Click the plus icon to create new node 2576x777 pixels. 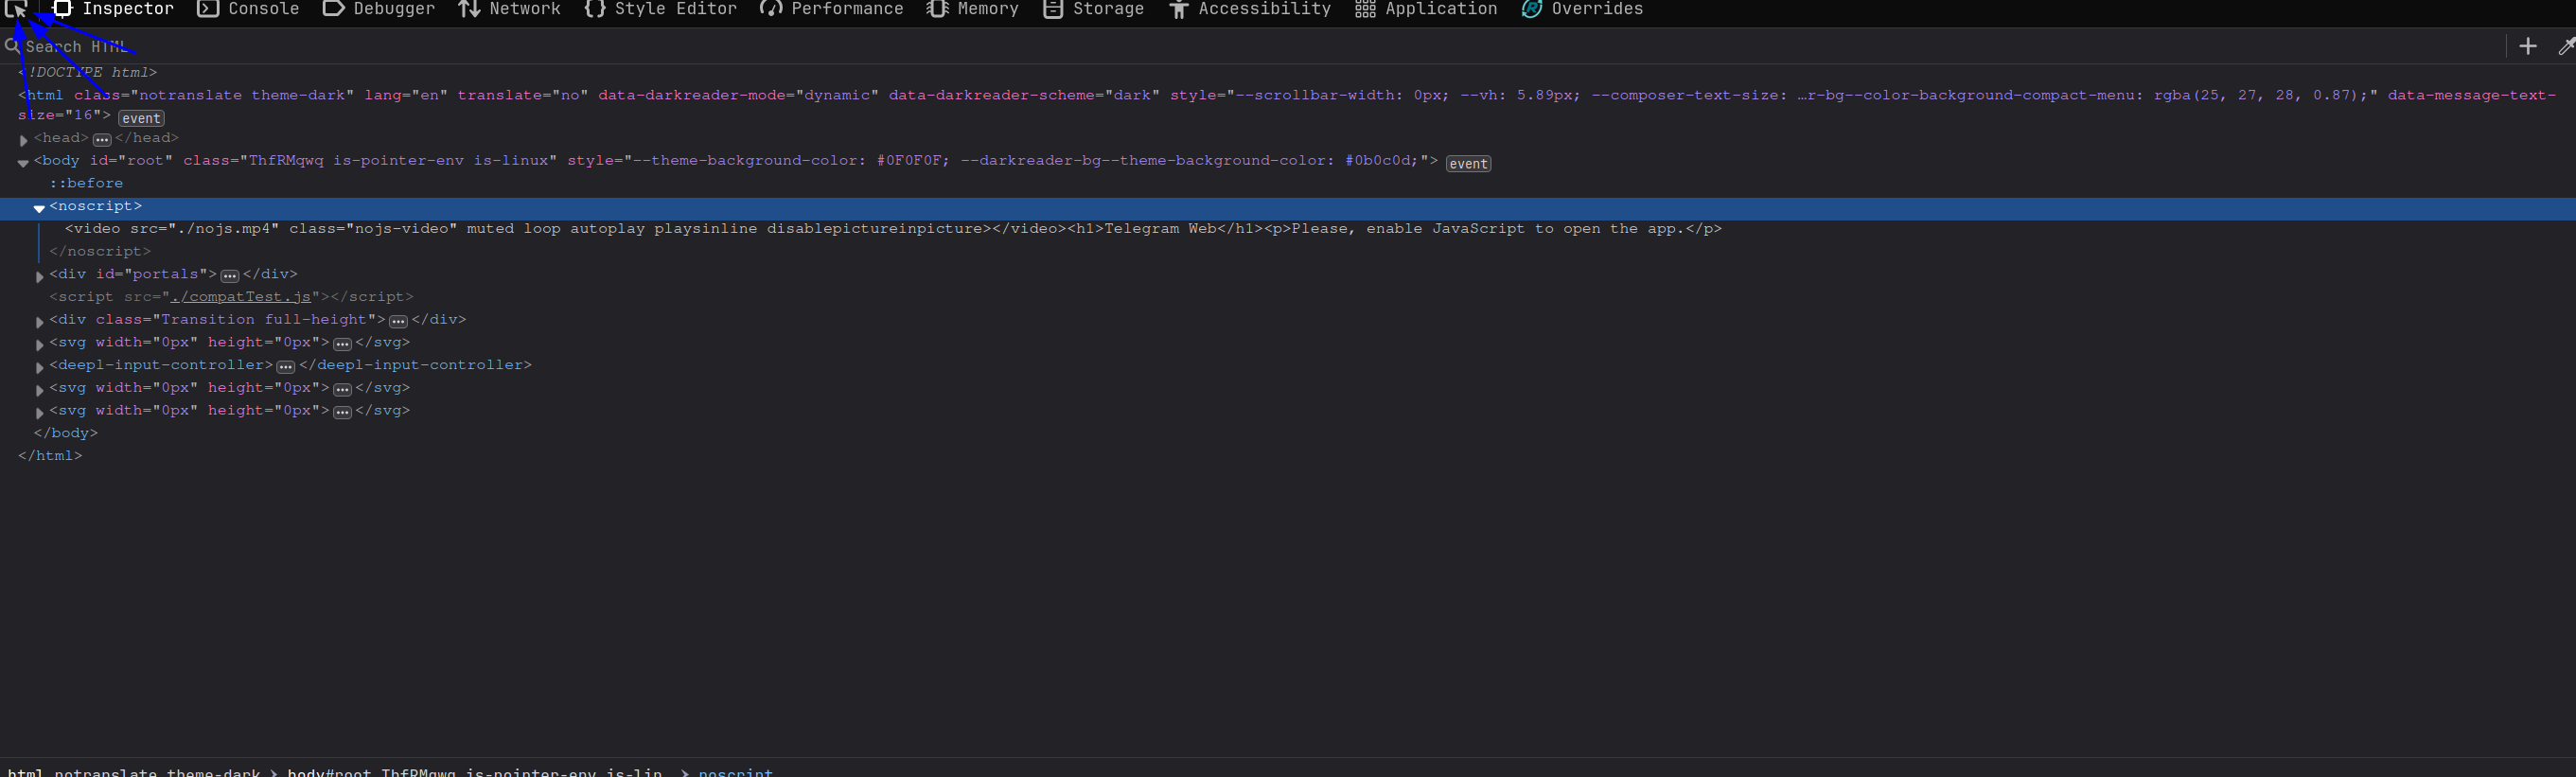click(2528, 46)
